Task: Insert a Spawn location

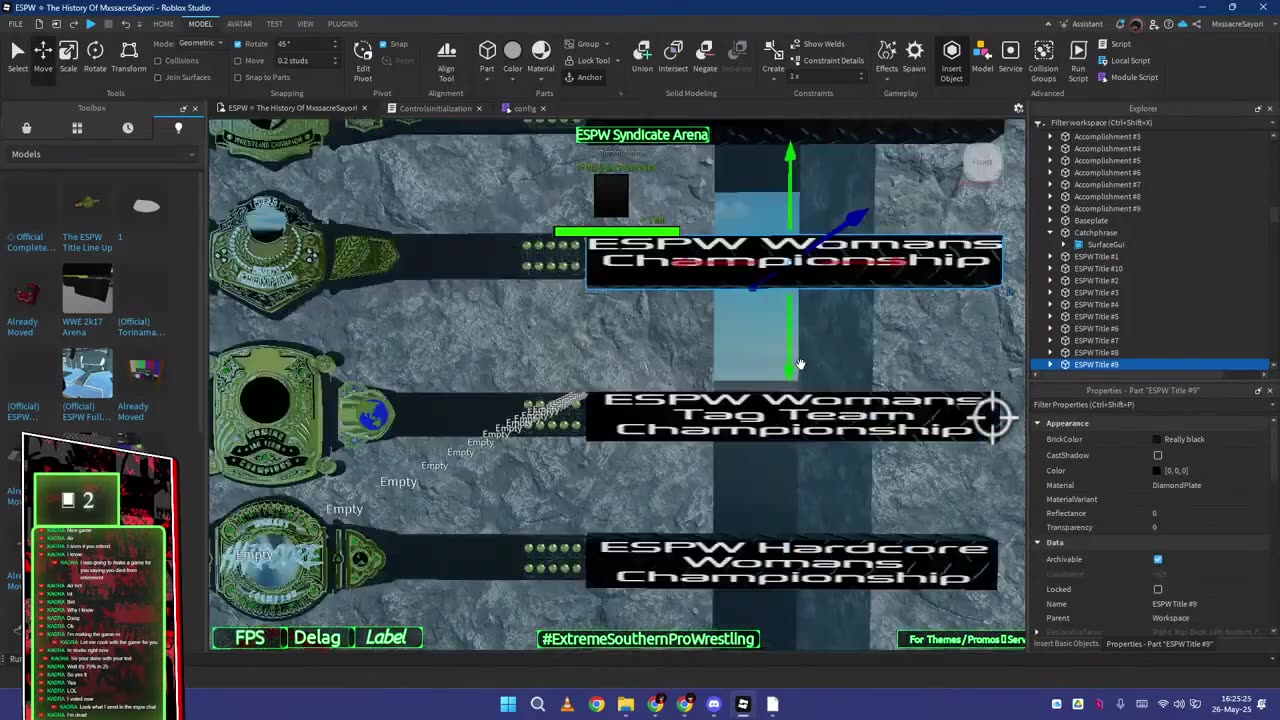Action: pos(914,56)
